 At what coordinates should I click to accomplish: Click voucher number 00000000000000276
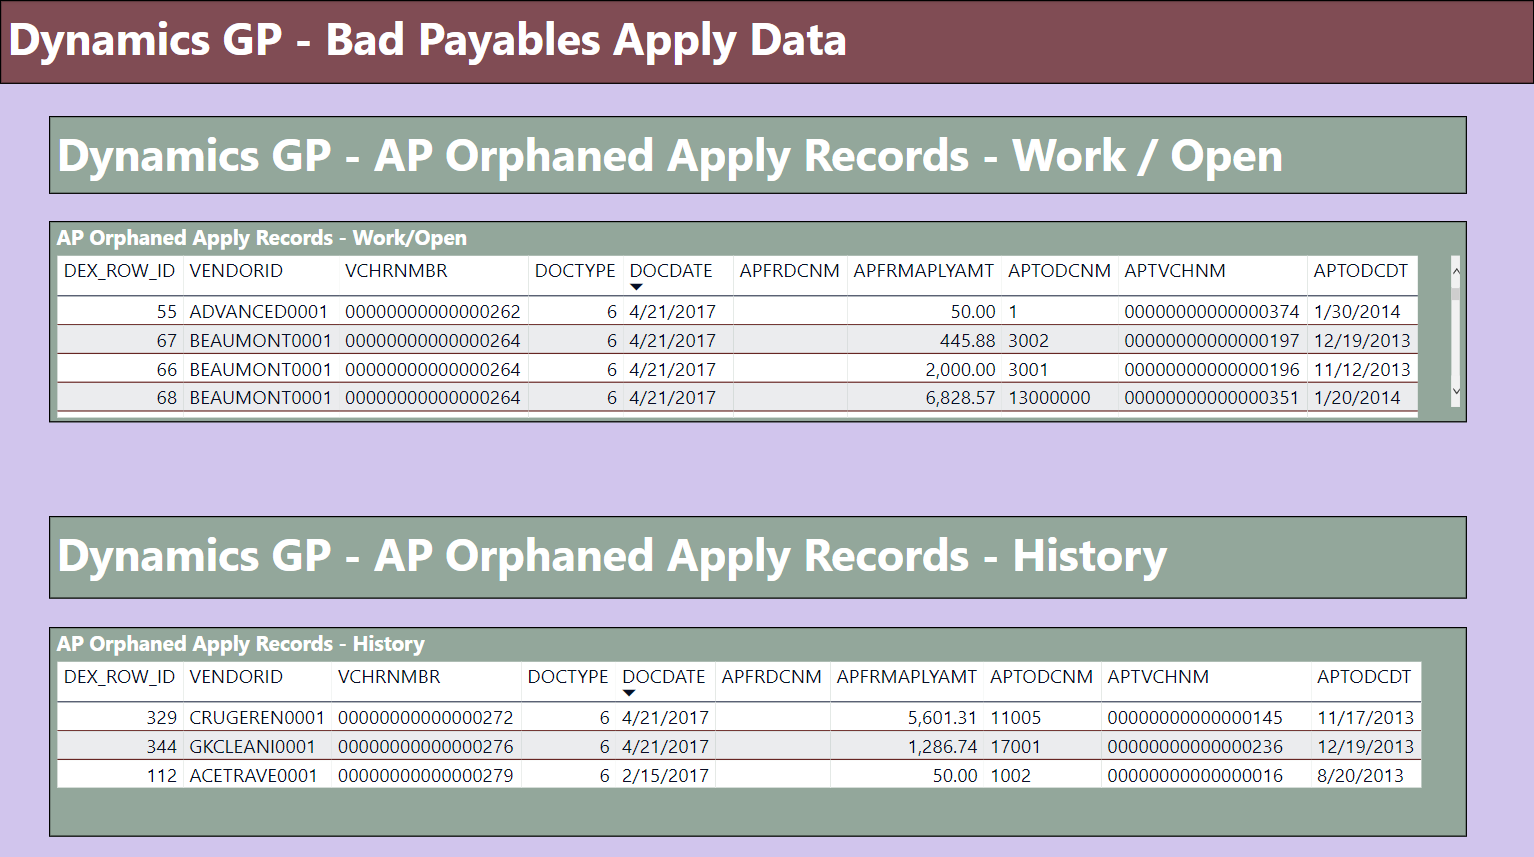[425, 747]
